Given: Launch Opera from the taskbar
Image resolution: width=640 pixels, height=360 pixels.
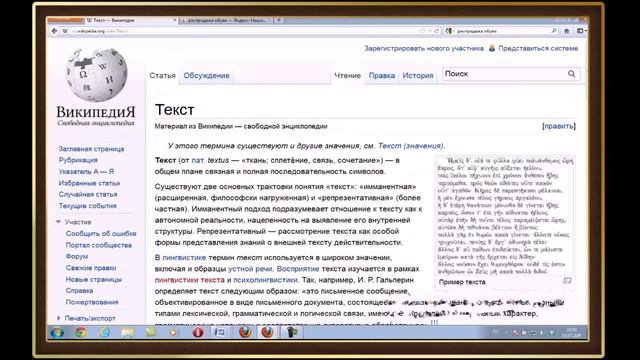Looking at the screenshot, I should (198, 332).
